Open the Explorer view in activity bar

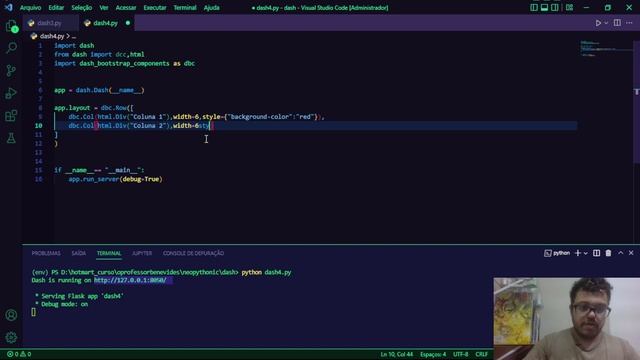tap(11, 26)
